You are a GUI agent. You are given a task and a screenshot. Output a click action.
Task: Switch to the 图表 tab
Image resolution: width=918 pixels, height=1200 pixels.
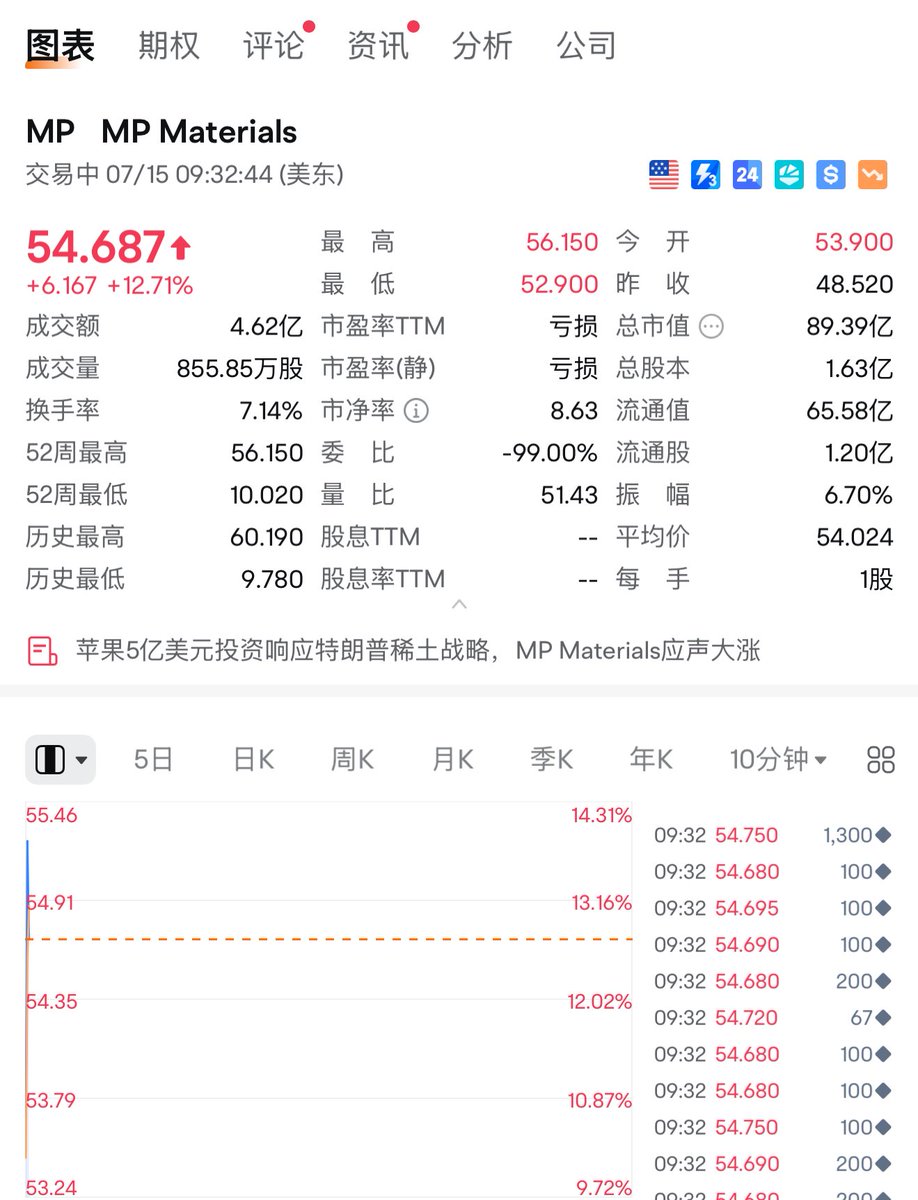[x=60, y=45]
